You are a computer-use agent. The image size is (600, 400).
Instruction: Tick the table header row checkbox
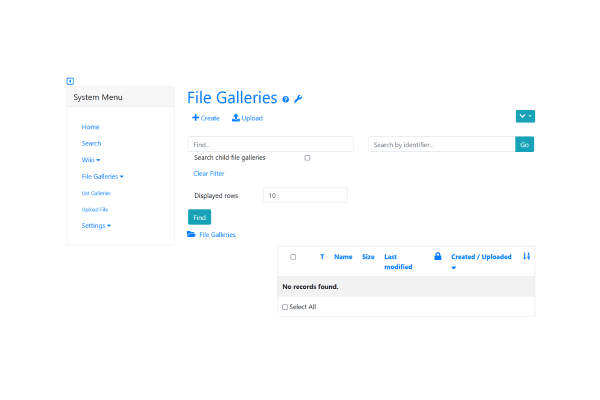[293, 257]
